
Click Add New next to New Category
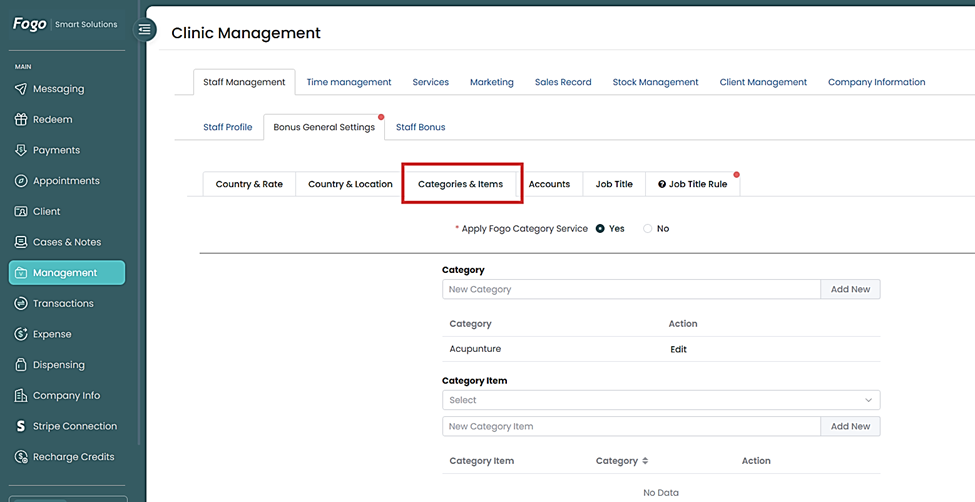pos(850,289)
